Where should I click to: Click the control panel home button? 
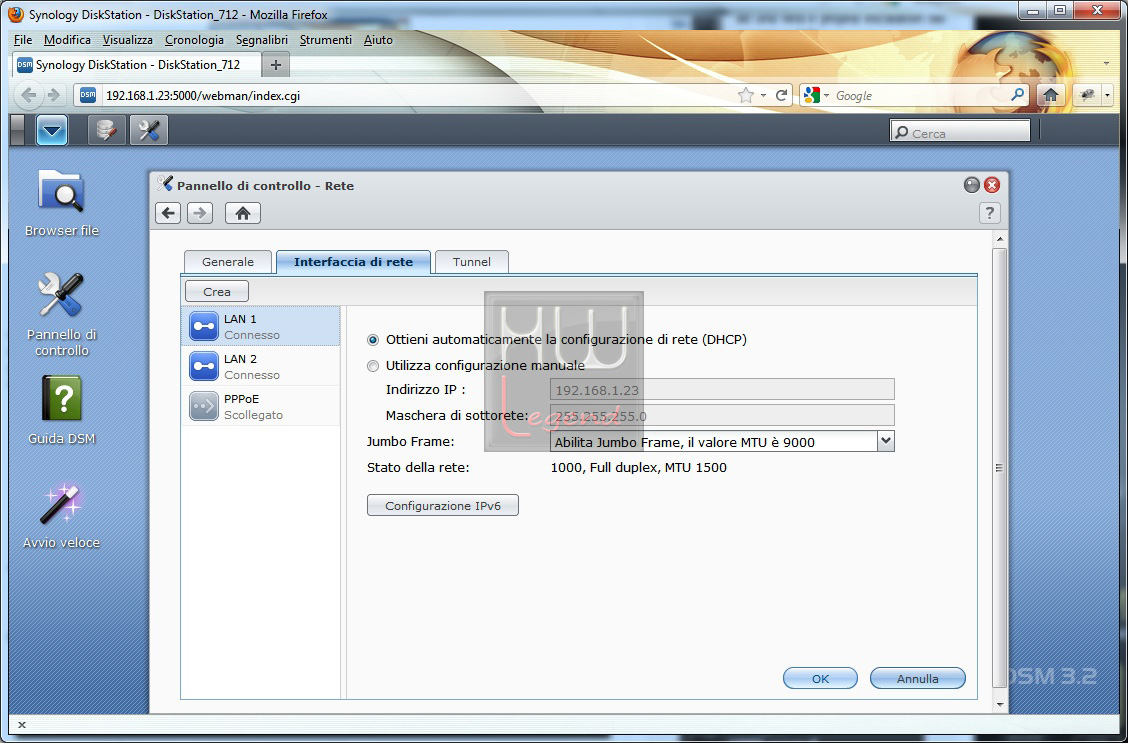tap(242, 213)
